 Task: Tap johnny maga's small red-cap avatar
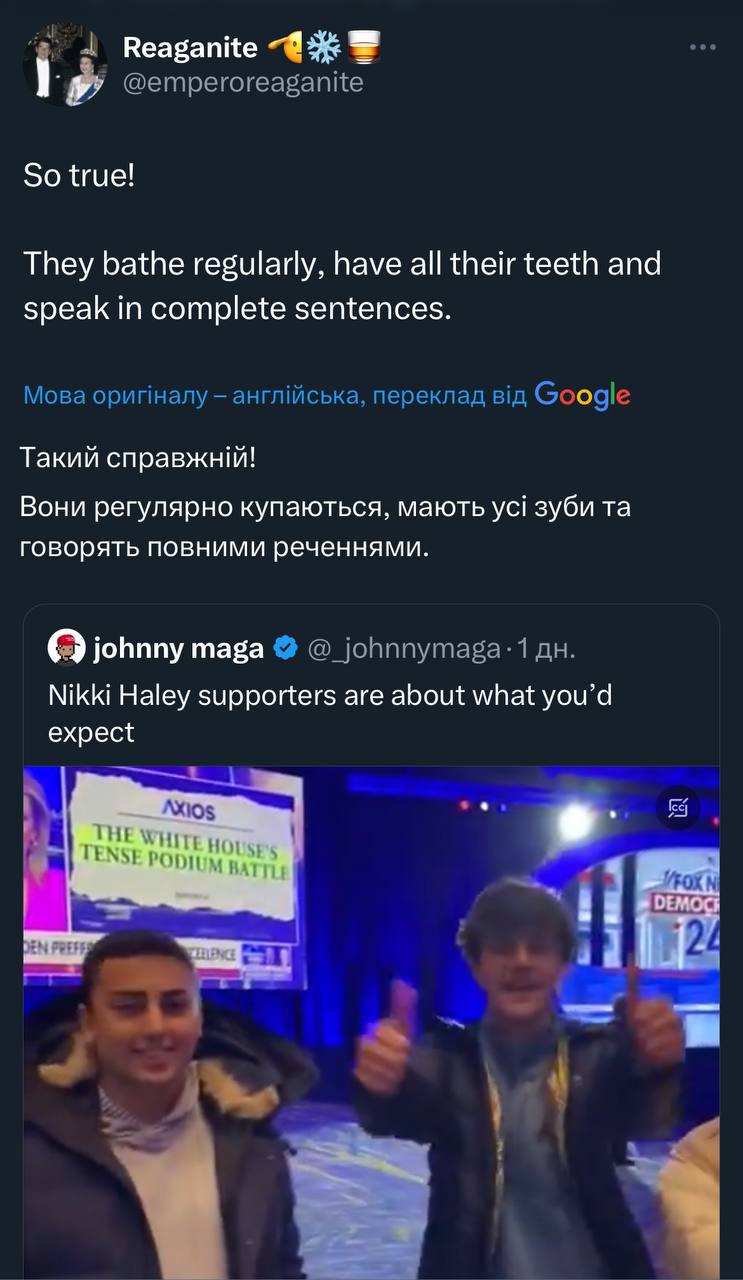(x=66, y=649)
